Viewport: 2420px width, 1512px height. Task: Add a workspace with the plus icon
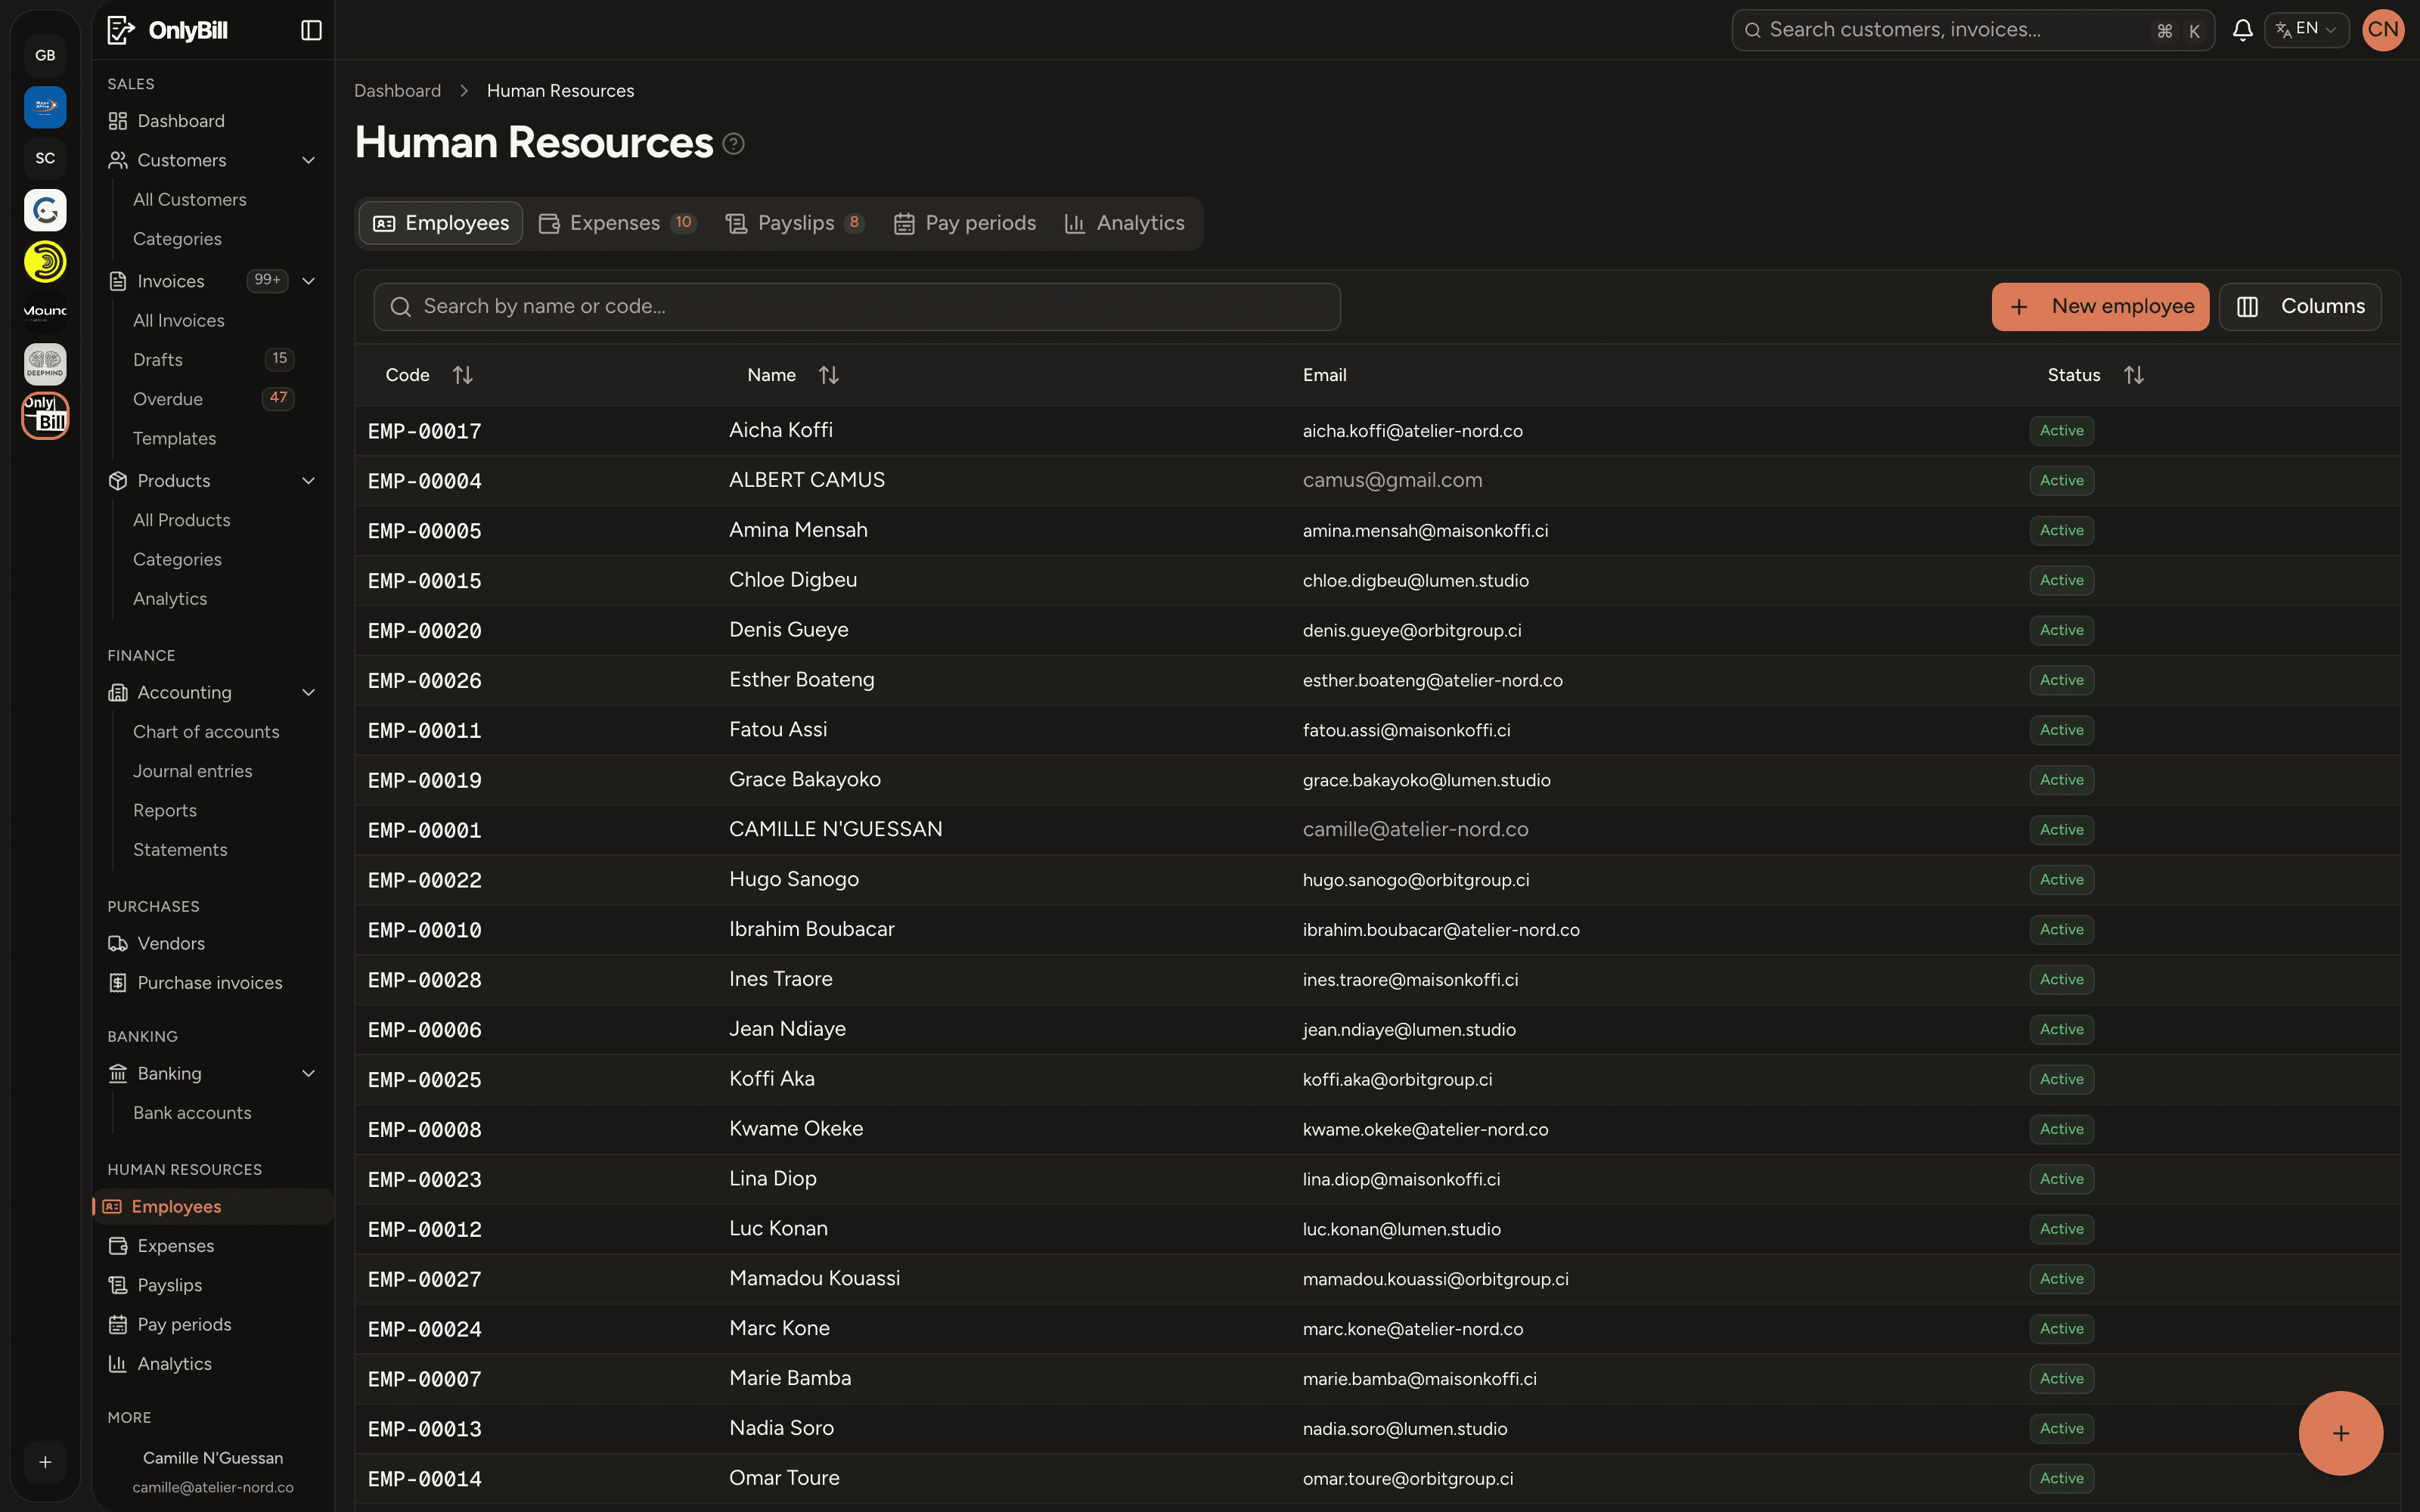click(45, 1462)
